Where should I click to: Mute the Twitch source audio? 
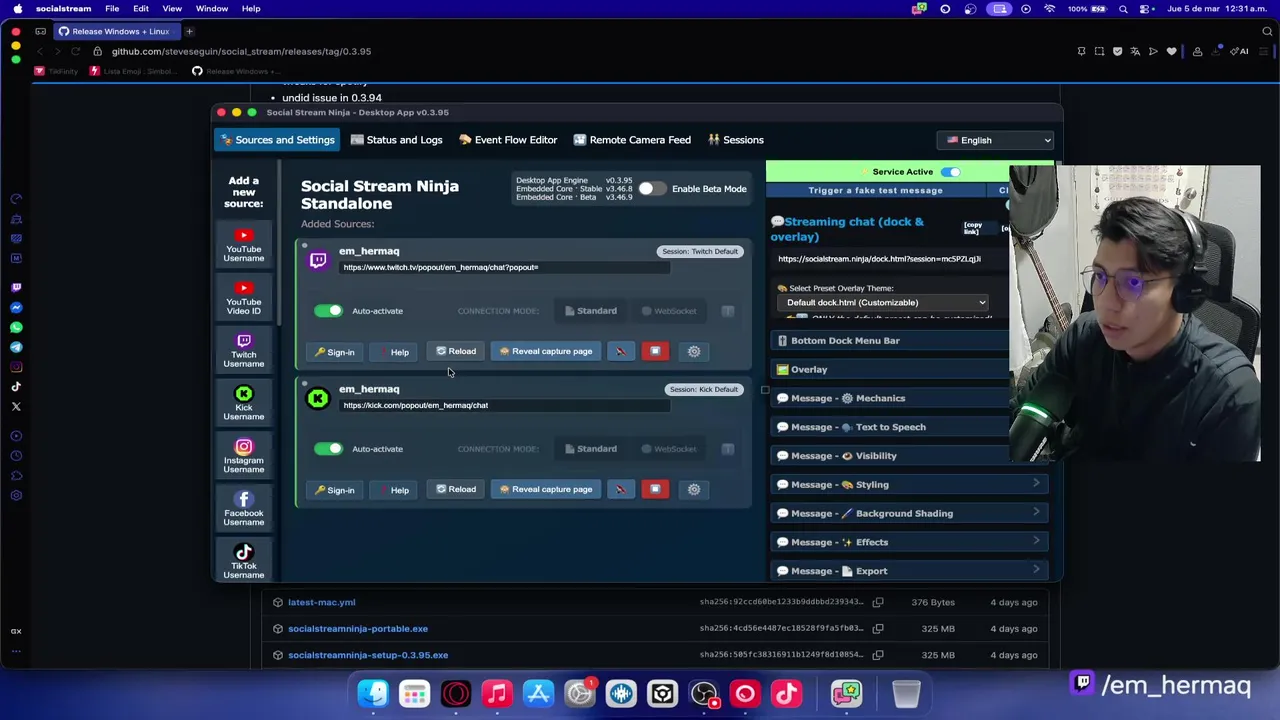tap(620, 351)
